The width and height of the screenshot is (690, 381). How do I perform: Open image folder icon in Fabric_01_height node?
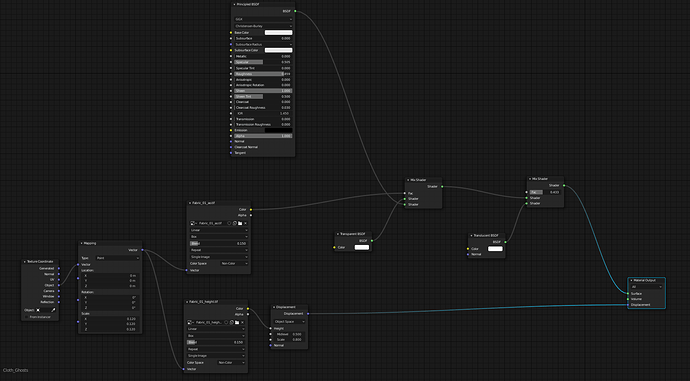point(237,322)
